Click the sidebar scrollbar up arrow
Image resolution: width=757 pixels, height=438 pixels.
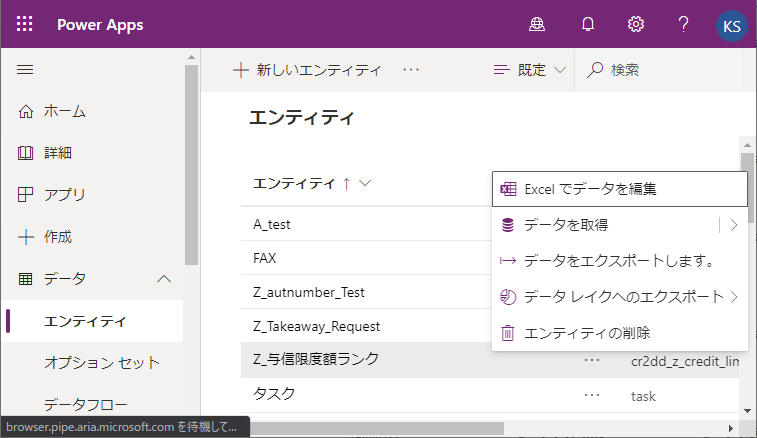192,57
